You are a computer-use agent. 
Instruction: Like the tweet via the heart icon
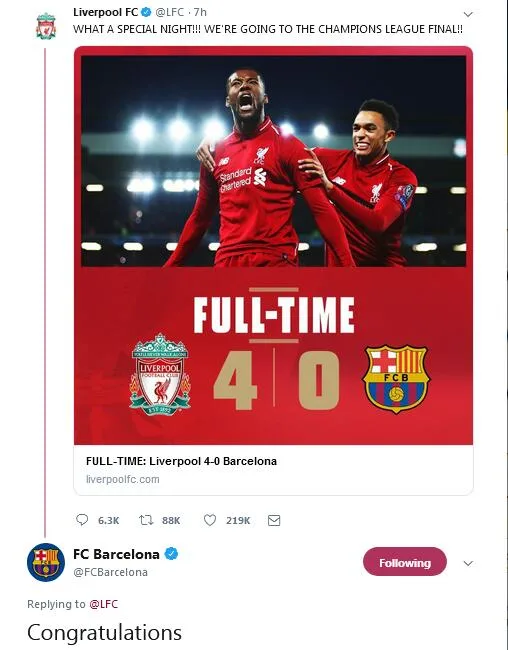[x=210, y=520]
